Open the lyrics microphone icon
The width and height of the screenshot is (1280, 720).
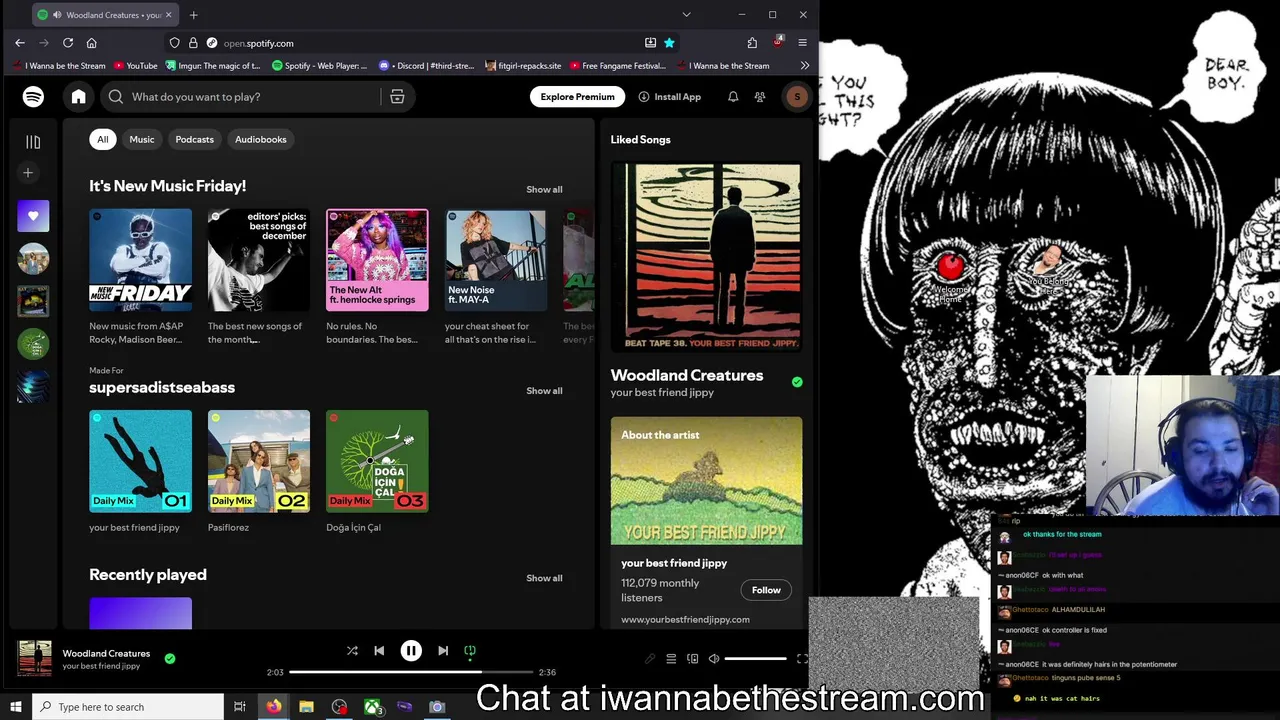pos(650,659)
